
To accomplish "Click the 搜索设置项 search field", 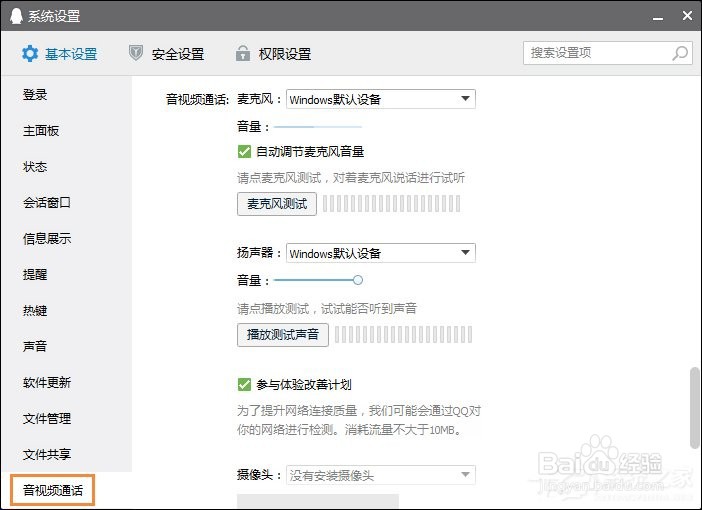I will point(608,53).
